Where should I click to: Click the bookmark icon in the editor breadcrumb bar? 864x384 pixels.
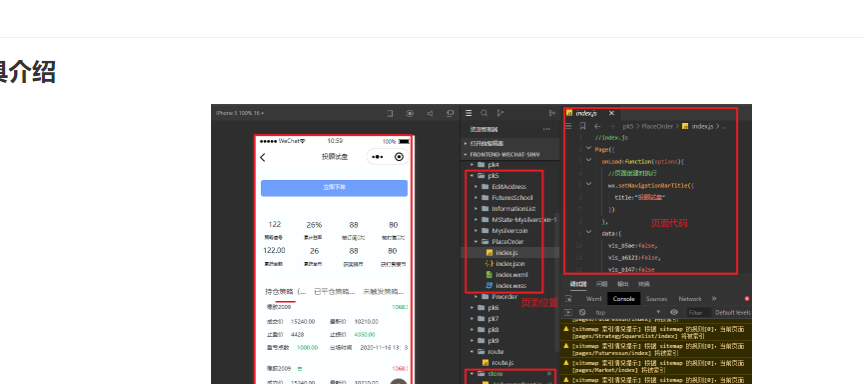tap(582, 126)
